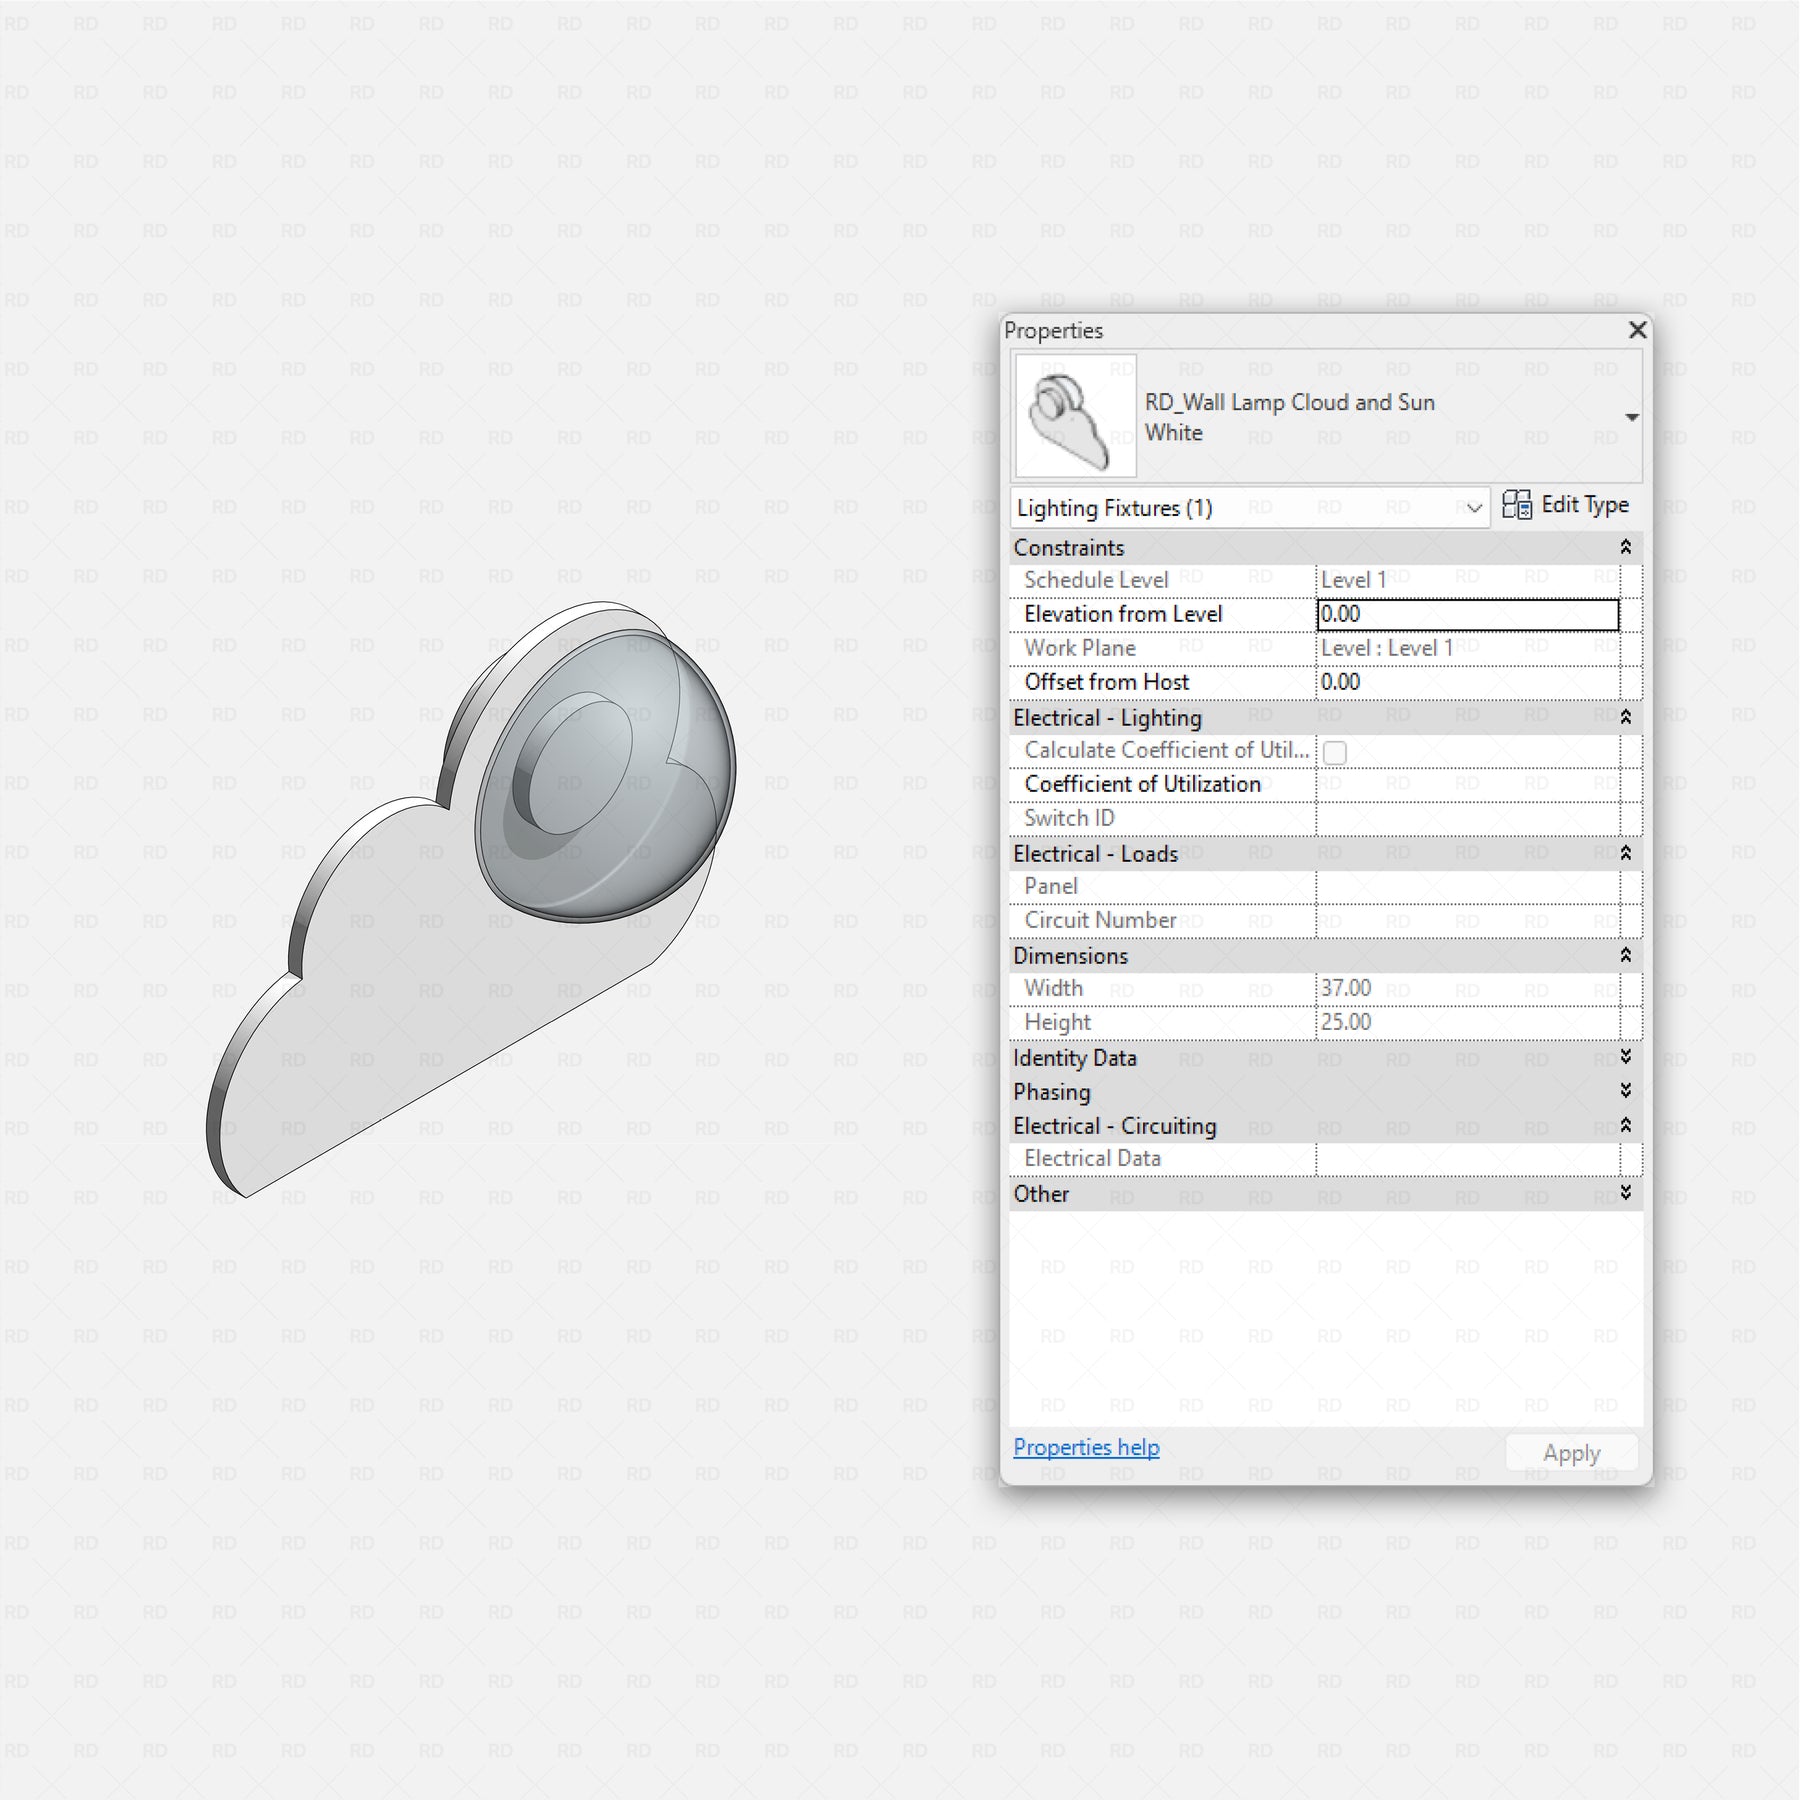Click the Offset from Host value field

pyautogui.click(x=1466, y=682)
